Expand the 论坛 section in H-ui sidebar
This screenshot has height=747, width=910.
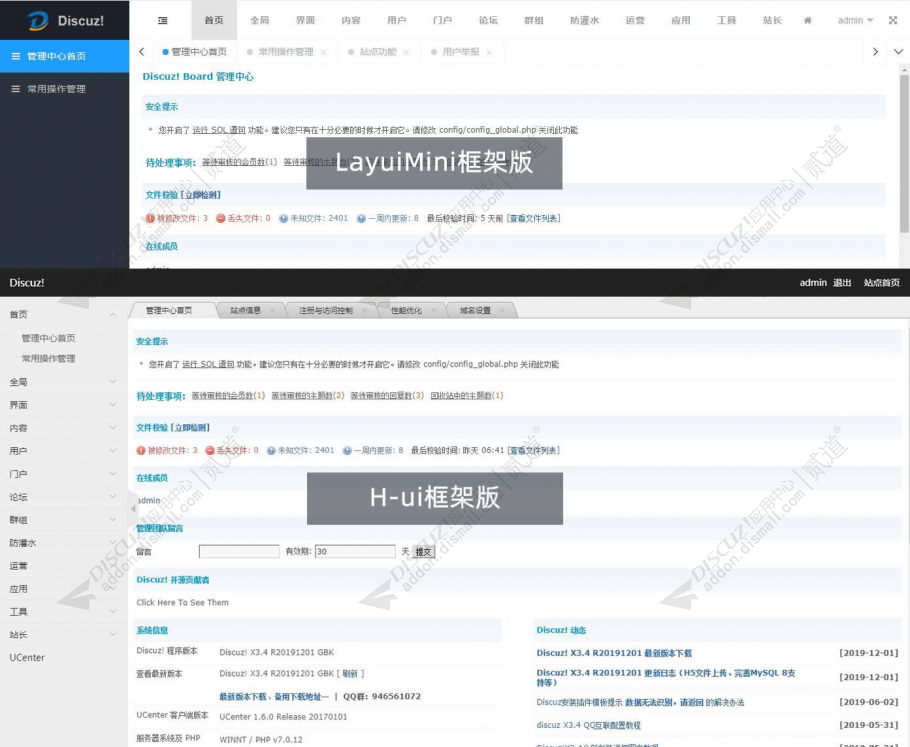[113, 497]
